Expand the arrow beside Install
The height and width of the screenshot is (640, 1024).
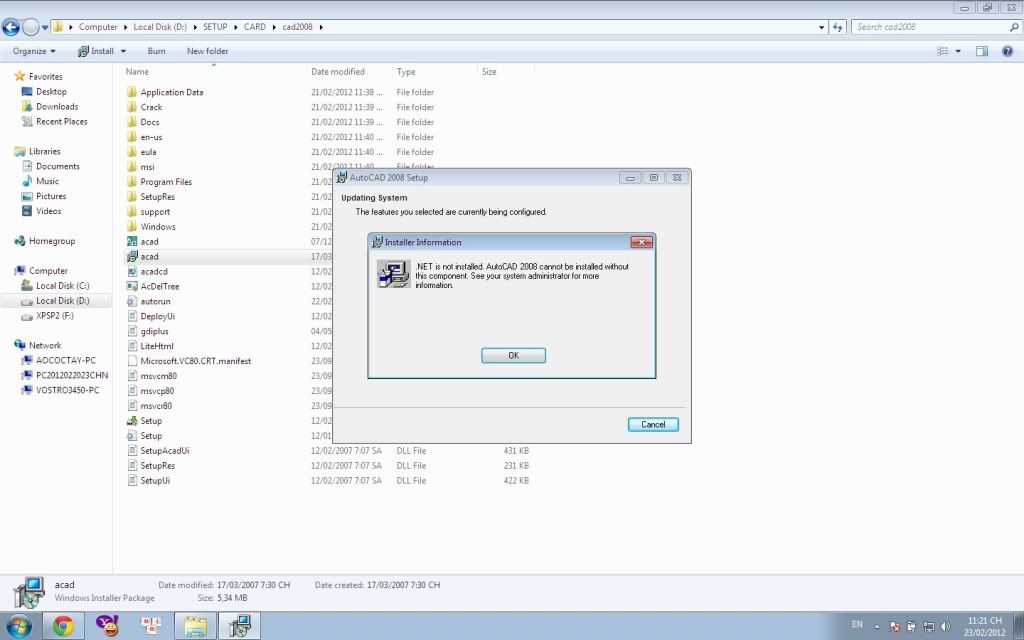click(x=123, y=51)
